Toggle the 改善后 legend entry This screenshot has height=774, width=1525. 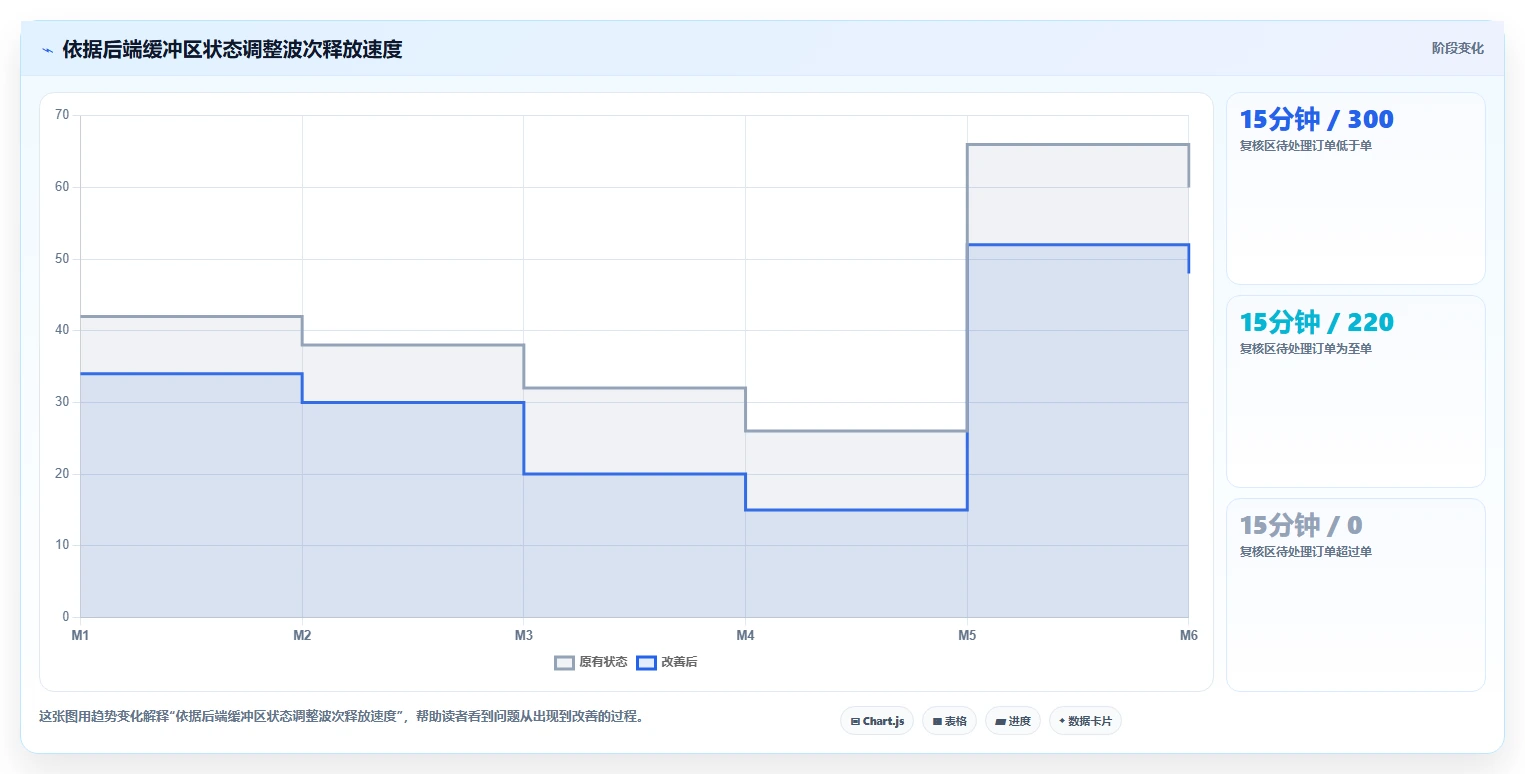click(x=667, y=662)
